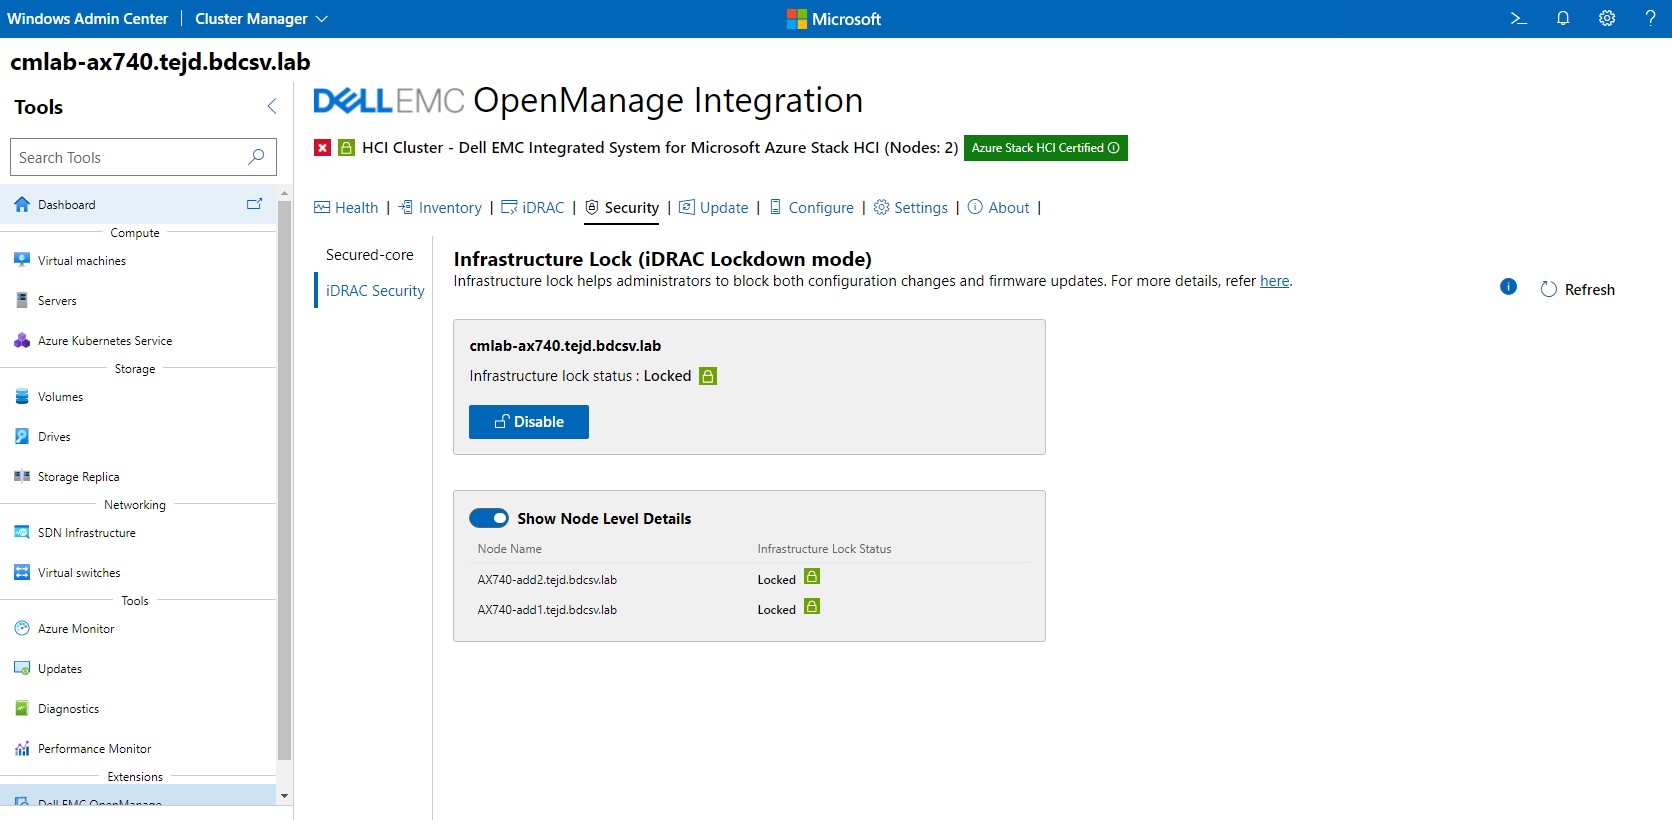The width and height of the screenshot is (1672, 820).
Task: Toggle Show Node Level Details switch
Action: click(489, 518)
